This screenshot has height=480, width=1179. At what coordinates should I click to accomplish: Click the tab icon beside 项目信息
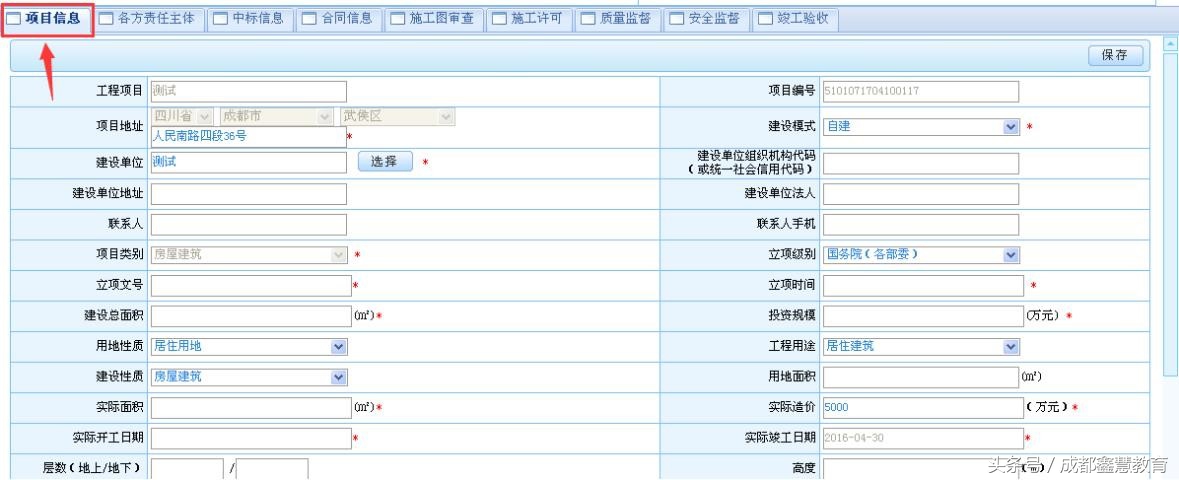[14, 20]
